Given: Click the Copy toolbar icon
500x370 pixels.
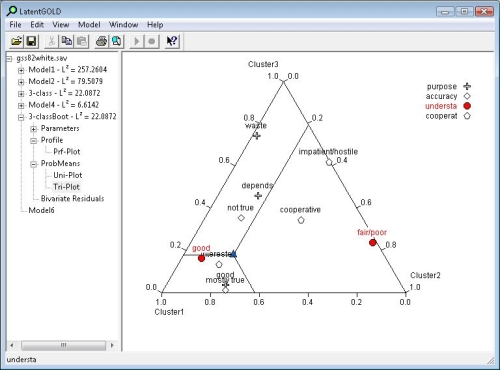Looking at the screenshot, I should pyautogui.click(x=67, y=41).
